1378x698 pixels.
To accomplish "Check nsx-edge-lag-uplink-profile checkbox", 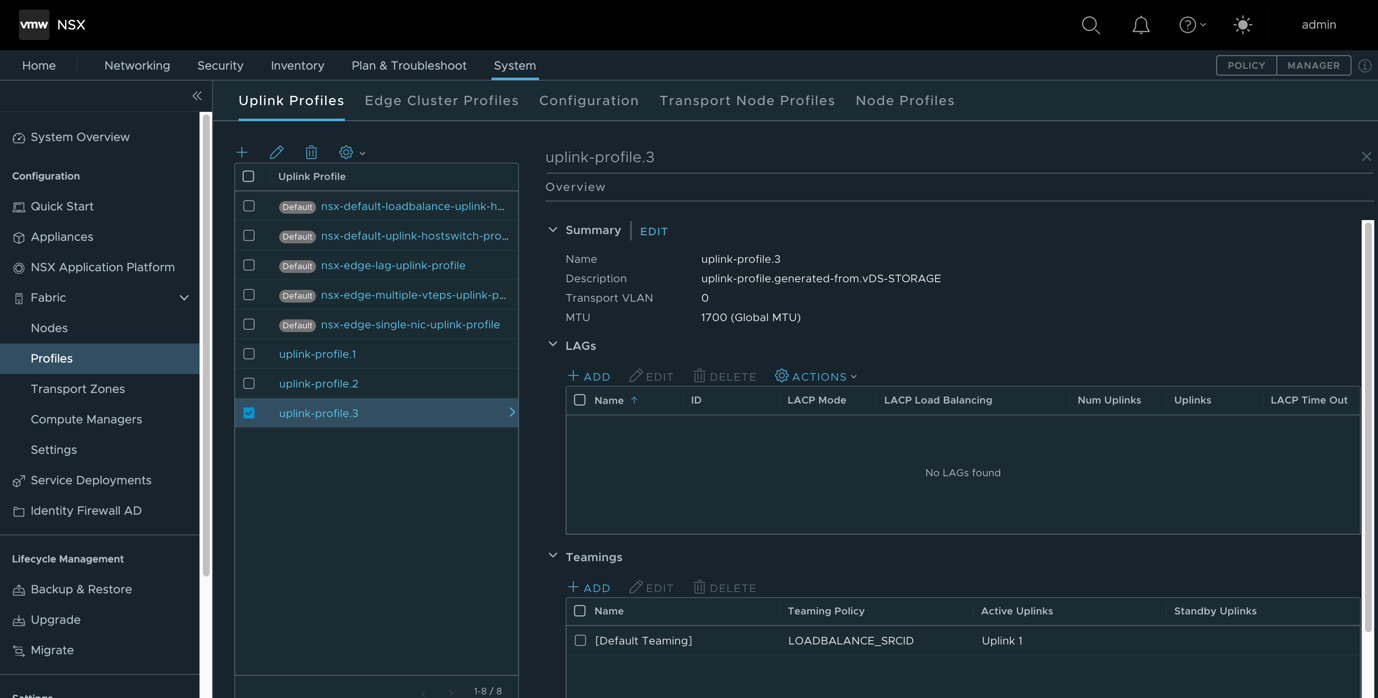I will pyautogui.click(x=249, y=265).
